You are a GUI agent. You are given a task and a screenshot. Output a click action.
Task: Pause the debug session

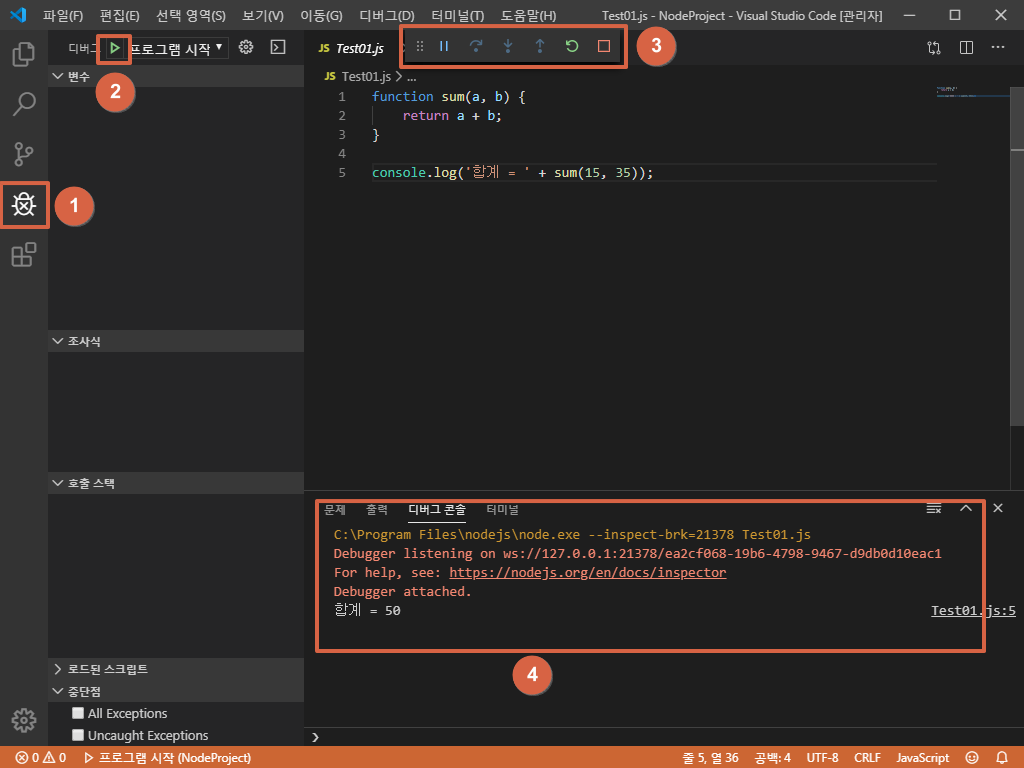pos(444,46)
